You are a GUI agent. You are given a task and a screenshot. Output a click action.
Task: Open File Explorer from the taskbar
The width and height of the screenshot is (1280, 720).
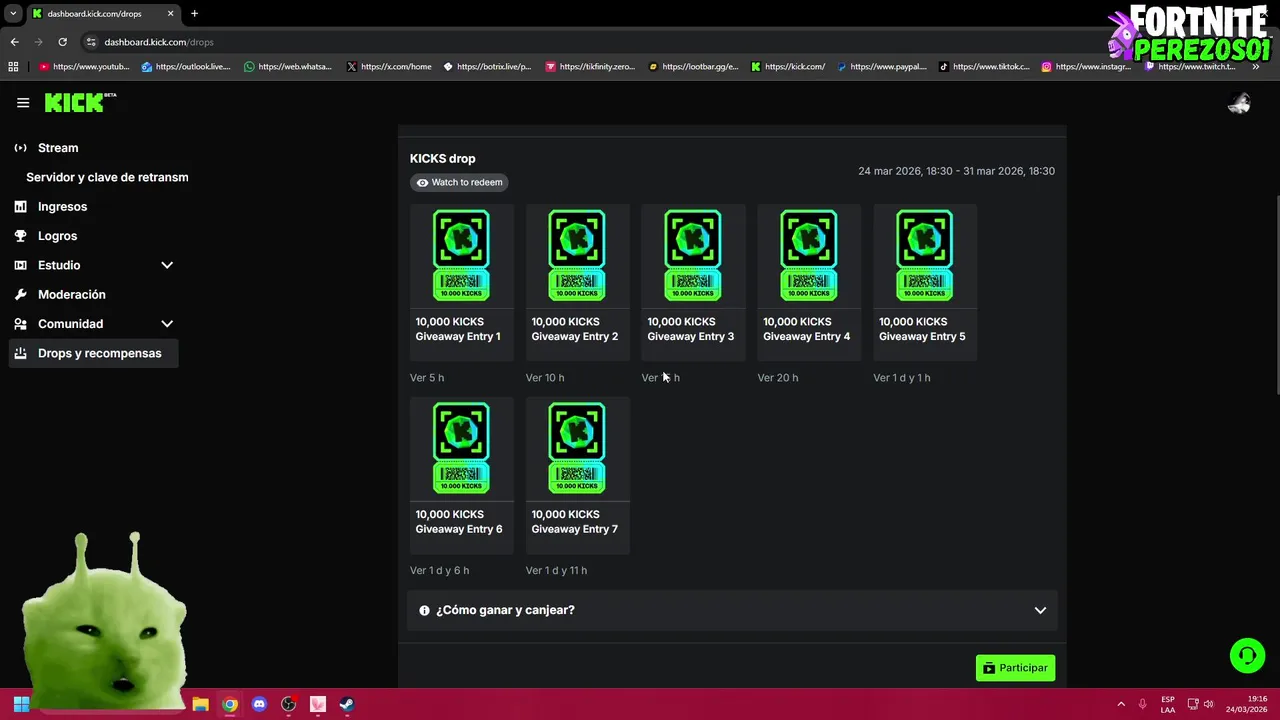[200, 704]
